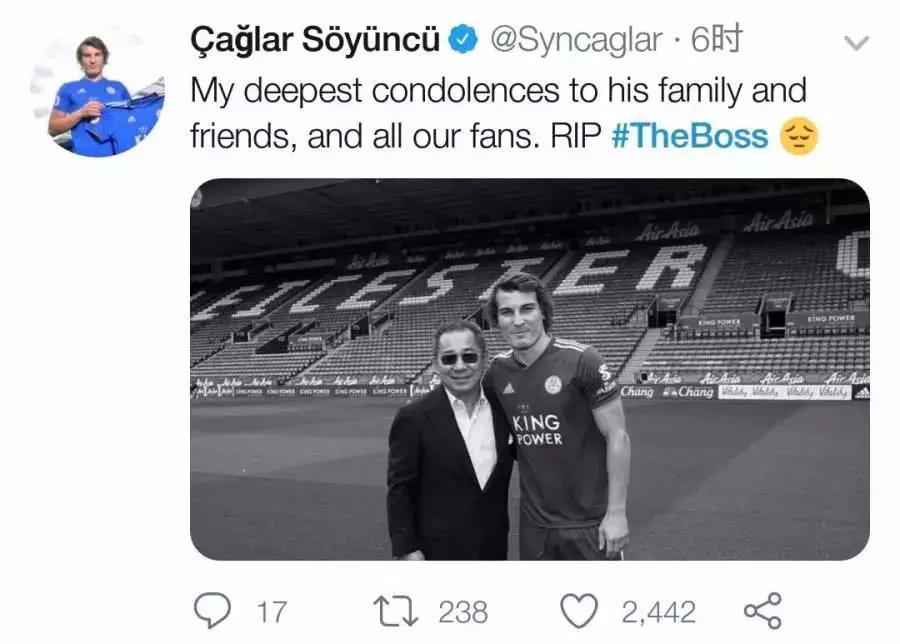Like the tweet with the heart icon
This screenshot has height=644, width=900.
(x=579, y=609)
